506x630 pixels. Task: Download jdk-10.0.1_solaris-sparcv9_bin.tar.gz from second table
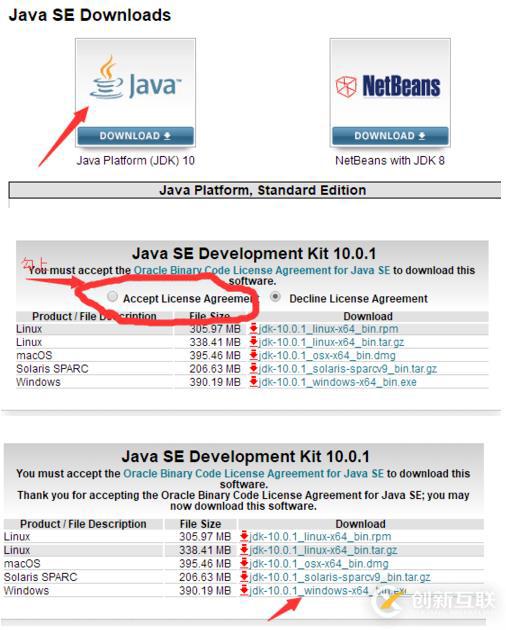340,577
